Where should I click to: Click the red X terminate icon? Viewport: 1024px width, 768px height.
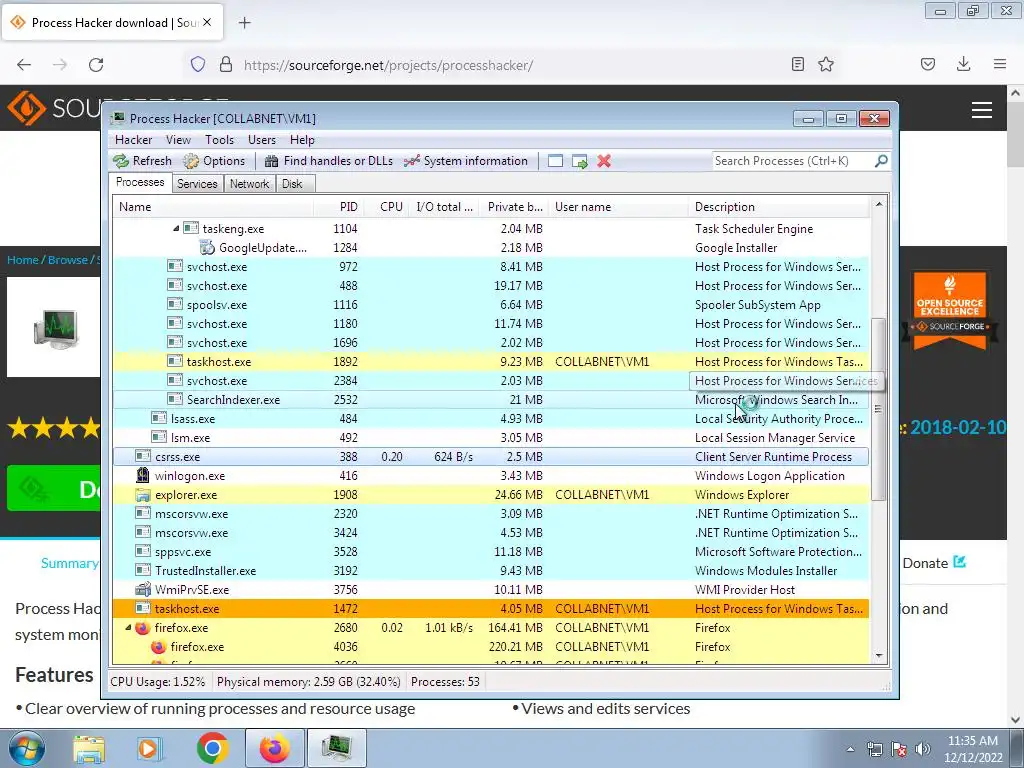point(604,161)
